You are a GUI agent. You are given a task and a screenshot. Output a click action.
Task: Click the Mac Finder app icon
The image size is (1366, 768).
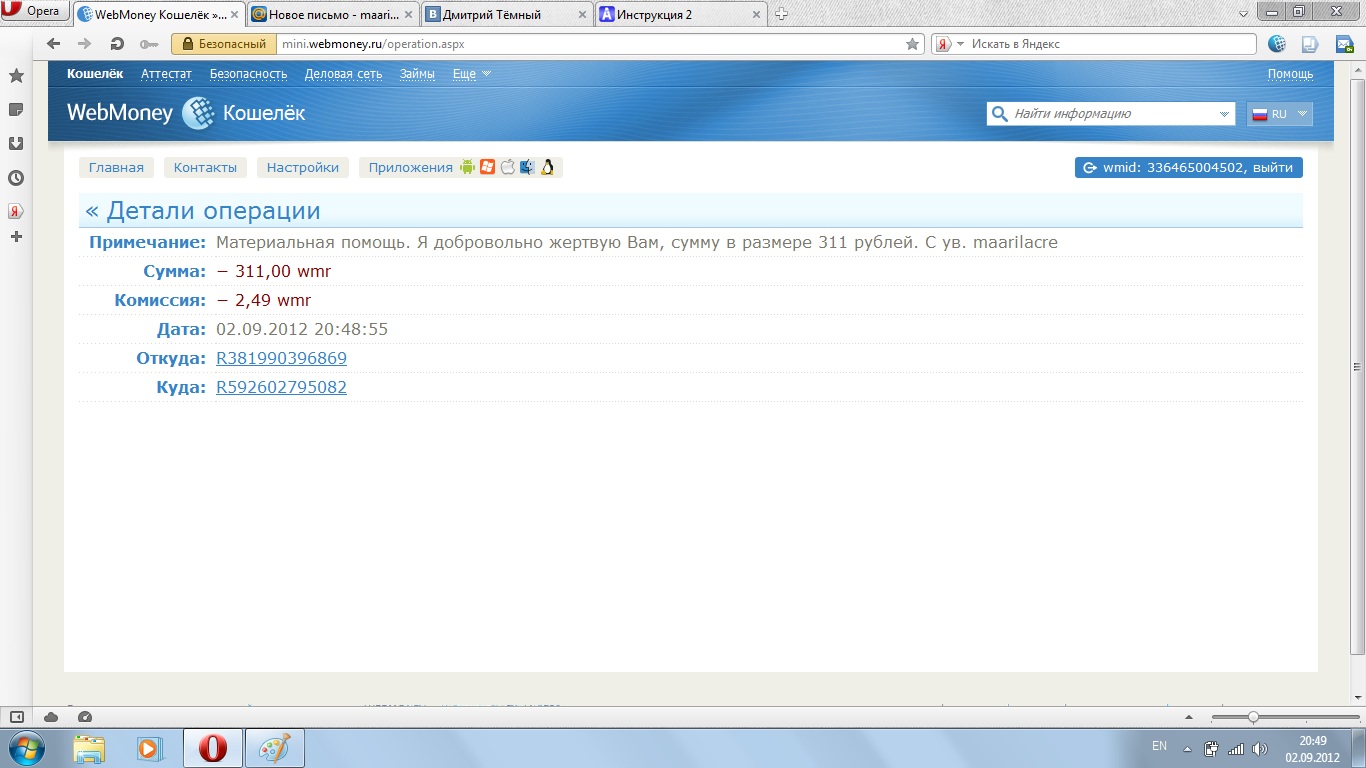pos(527,167)
